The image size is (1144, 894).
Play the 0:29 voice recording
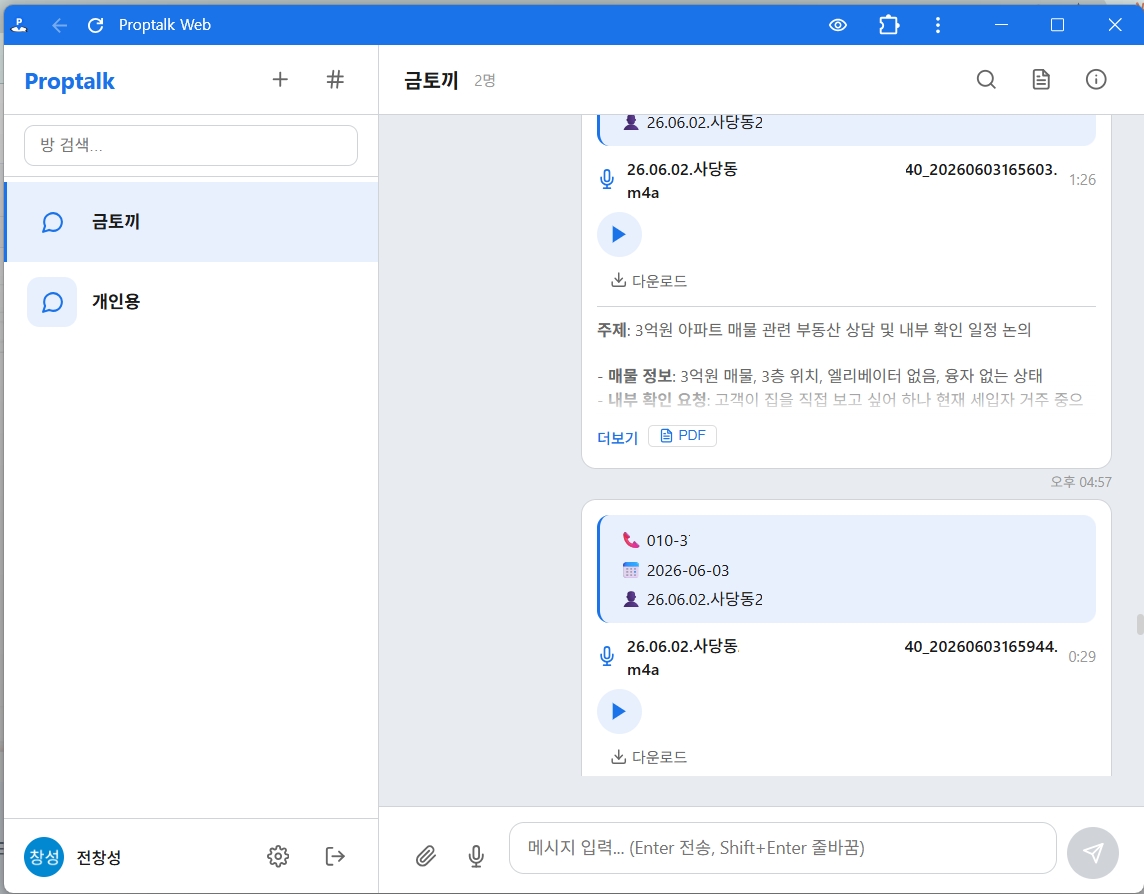point(619,712)
